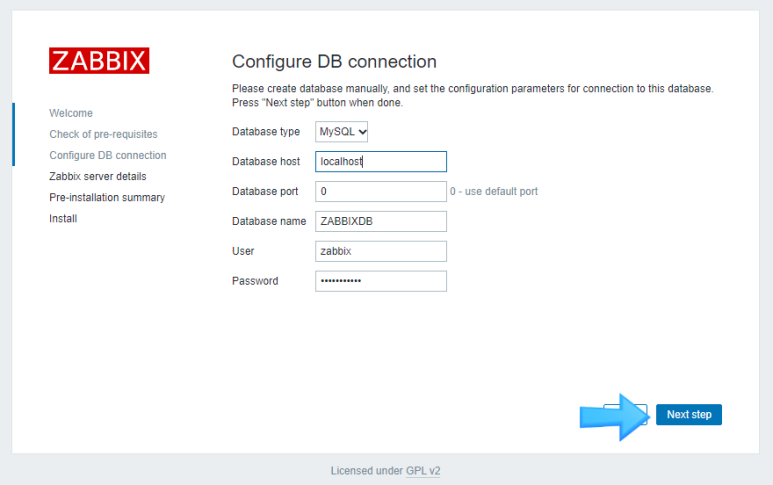
Task: Click the Password label text
Action: click(x=255, y=281)
